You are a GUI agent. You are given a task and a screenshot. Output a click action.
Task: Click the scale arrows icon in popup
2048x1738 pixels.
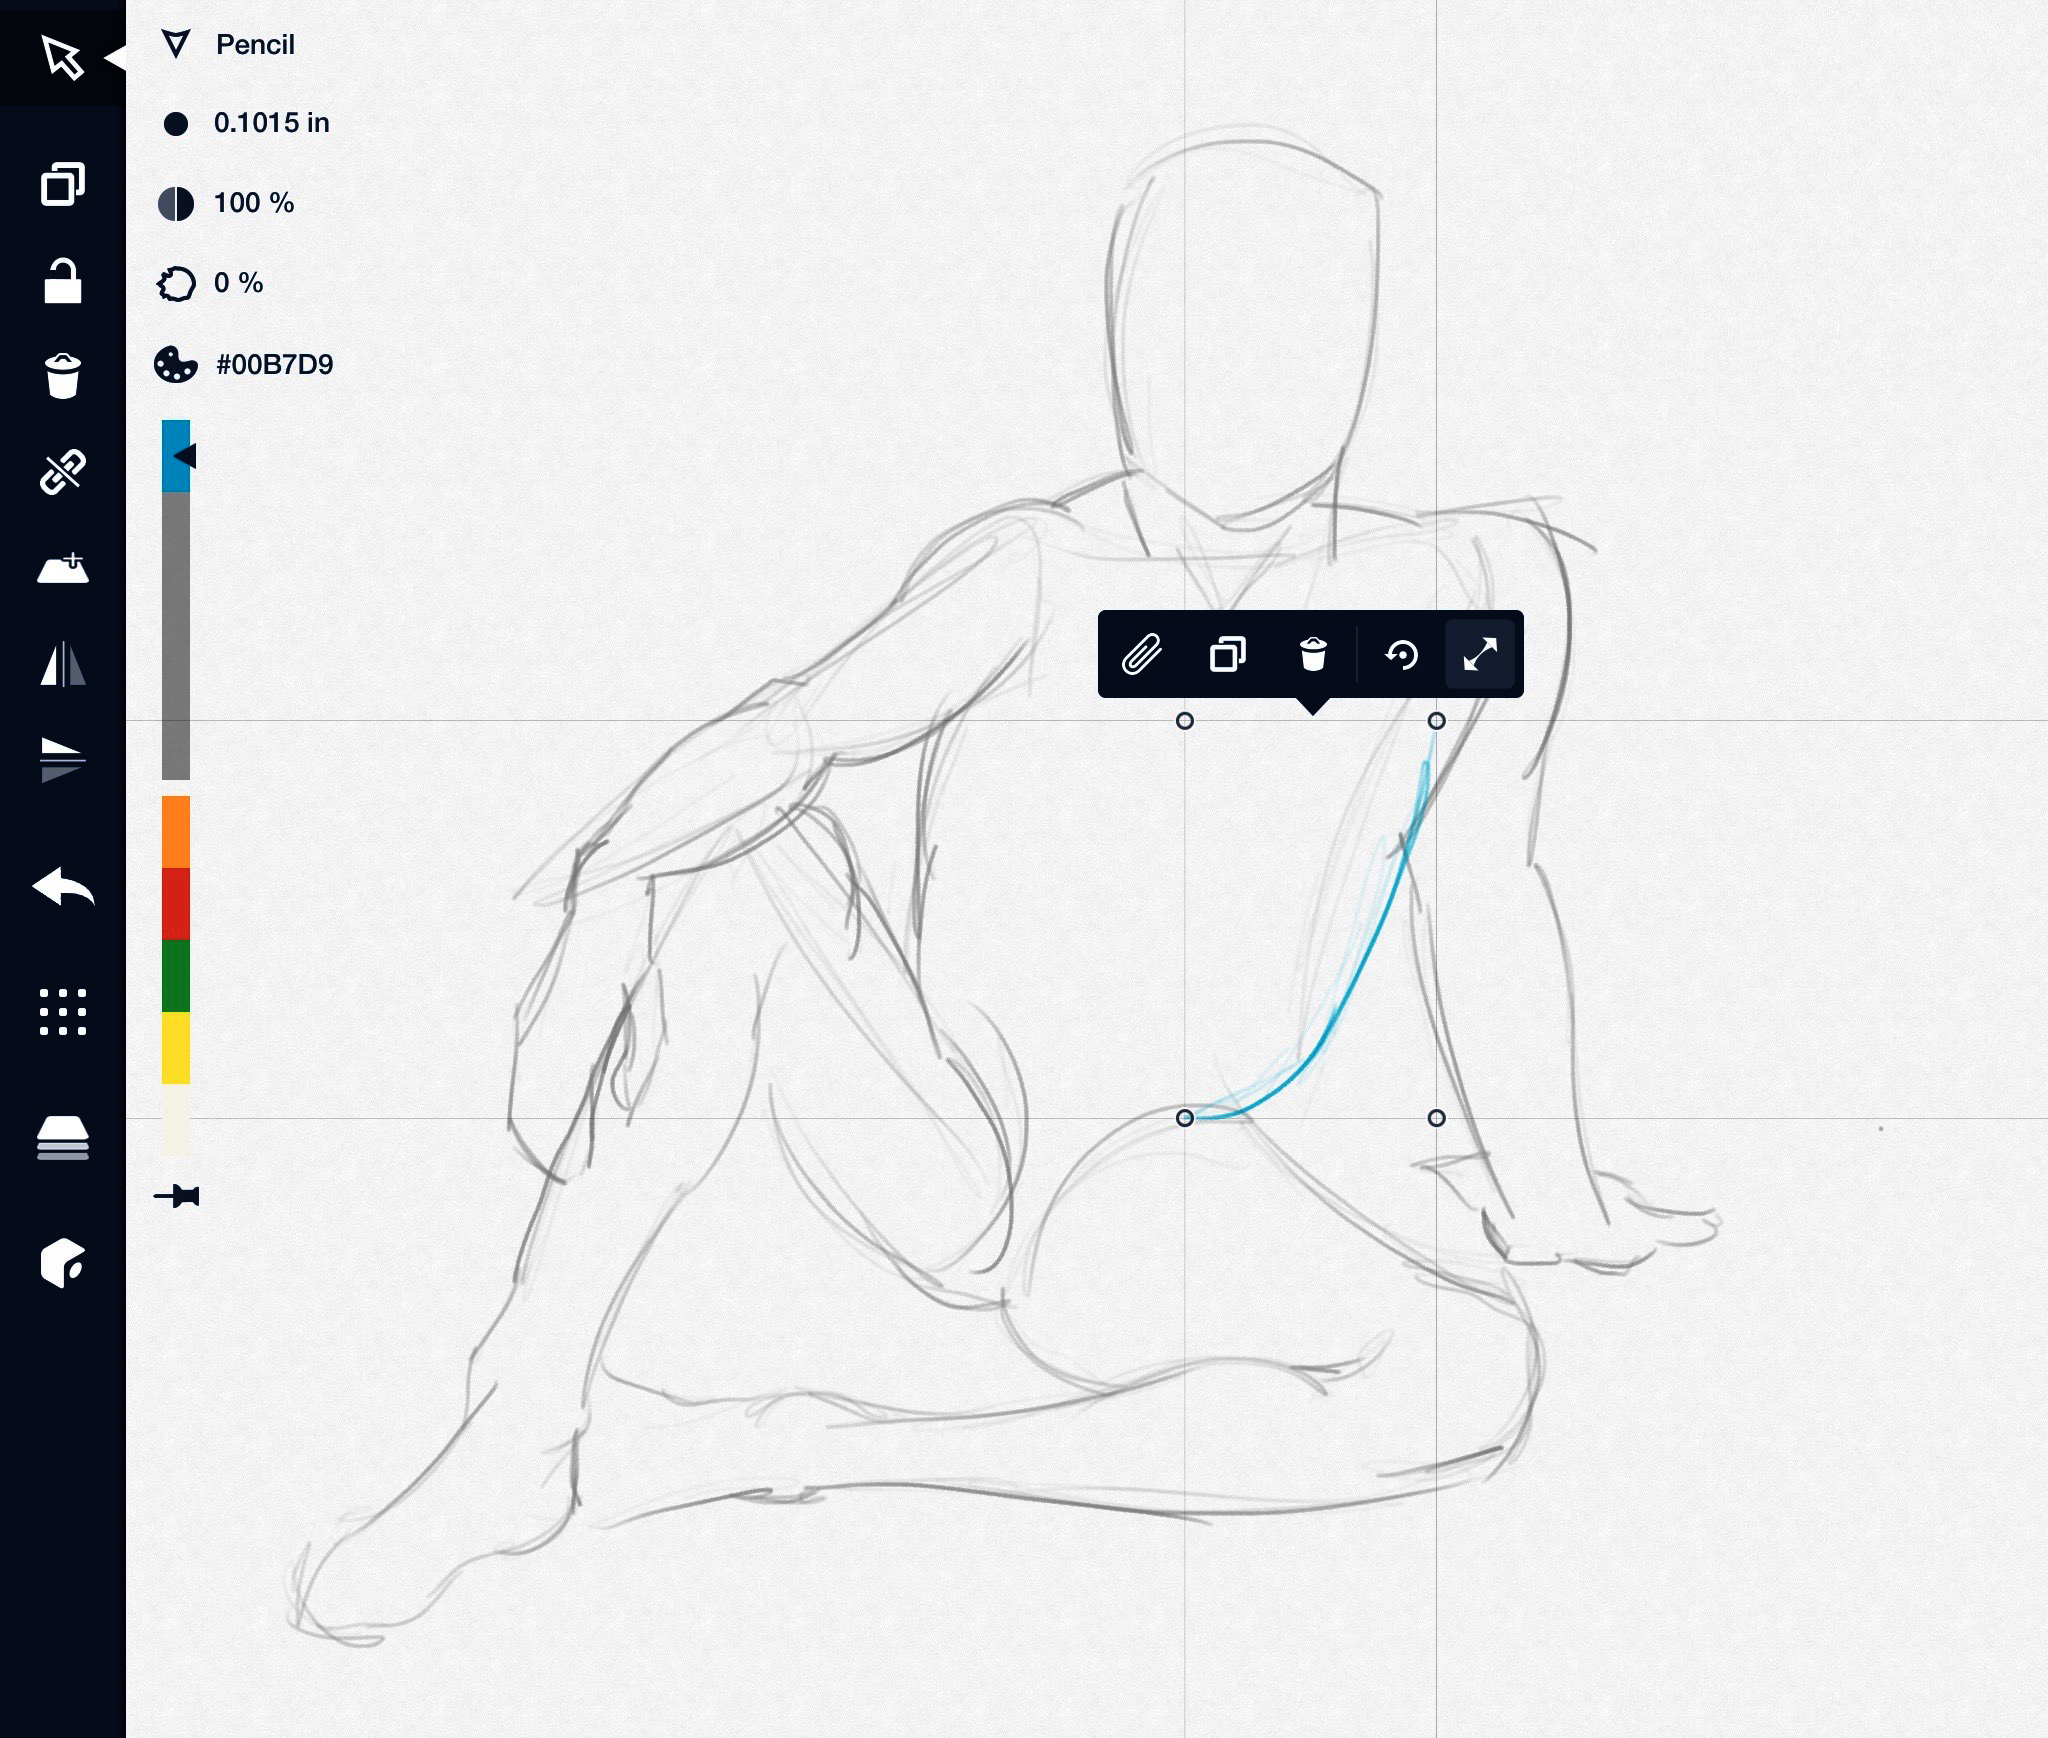[1480, 655]
